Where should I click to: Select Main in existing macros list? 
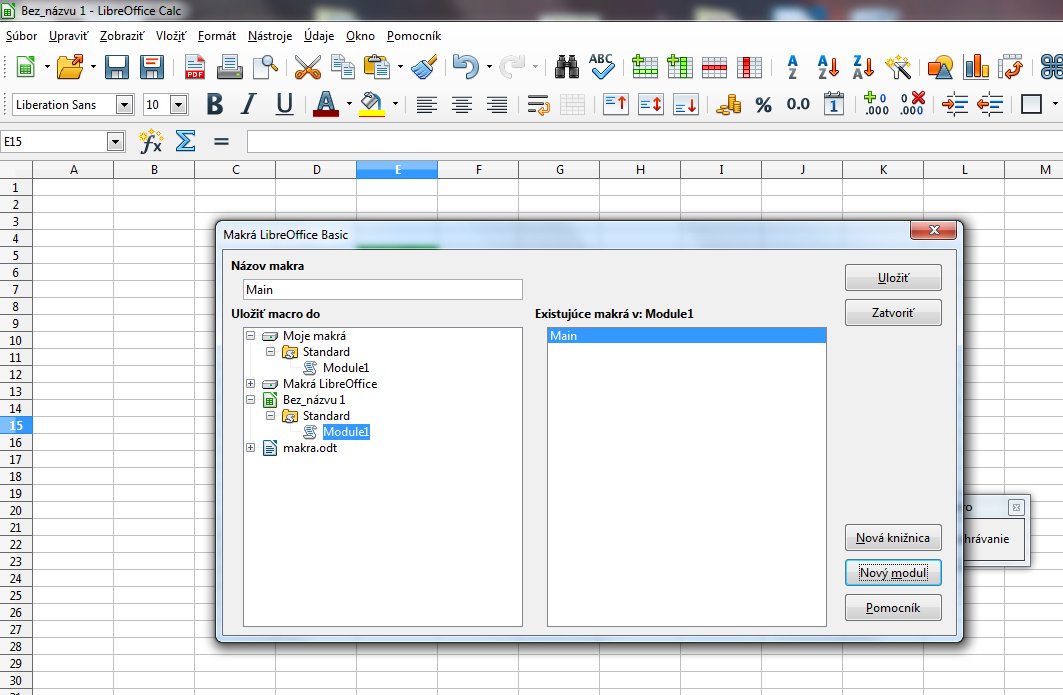687,336
